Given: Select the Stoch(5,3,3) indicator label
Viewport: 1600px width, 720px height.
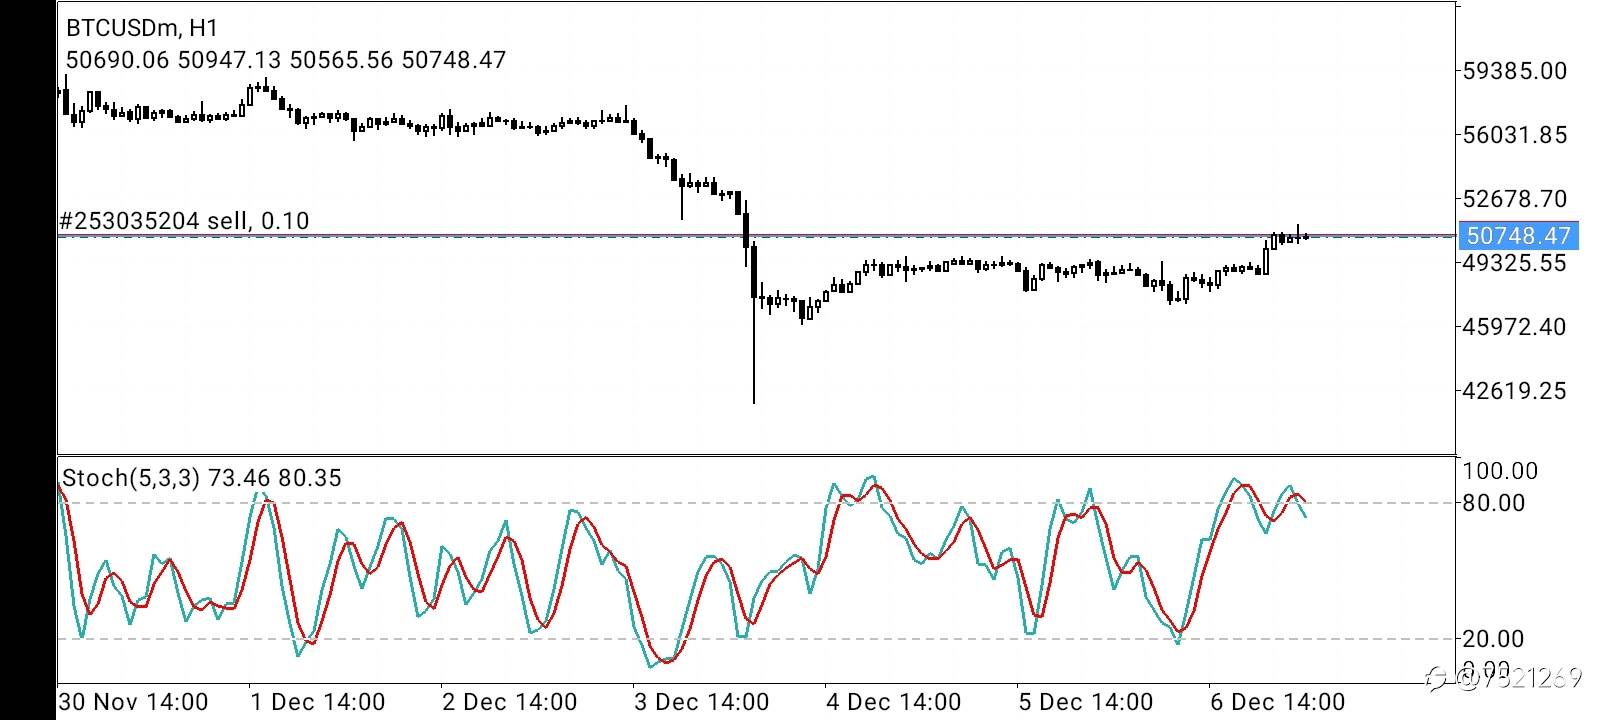Looking at the screenshot, I should click(x=201, y=478).
